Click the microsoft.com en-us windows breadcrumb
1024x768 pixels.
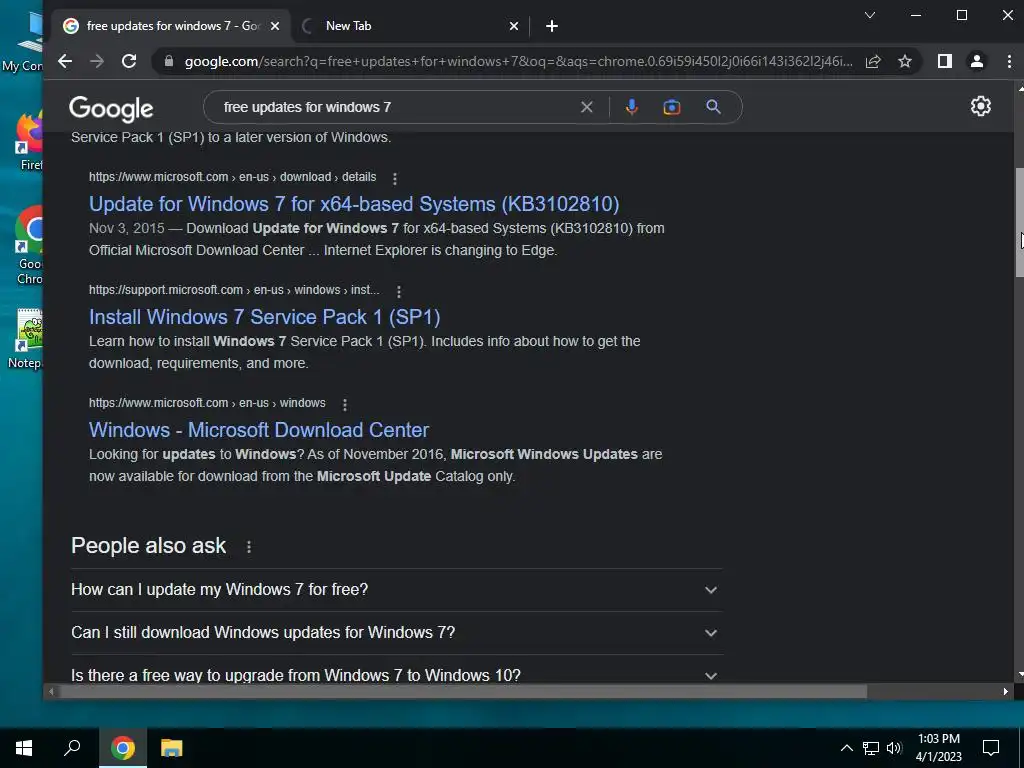(207, 403)
